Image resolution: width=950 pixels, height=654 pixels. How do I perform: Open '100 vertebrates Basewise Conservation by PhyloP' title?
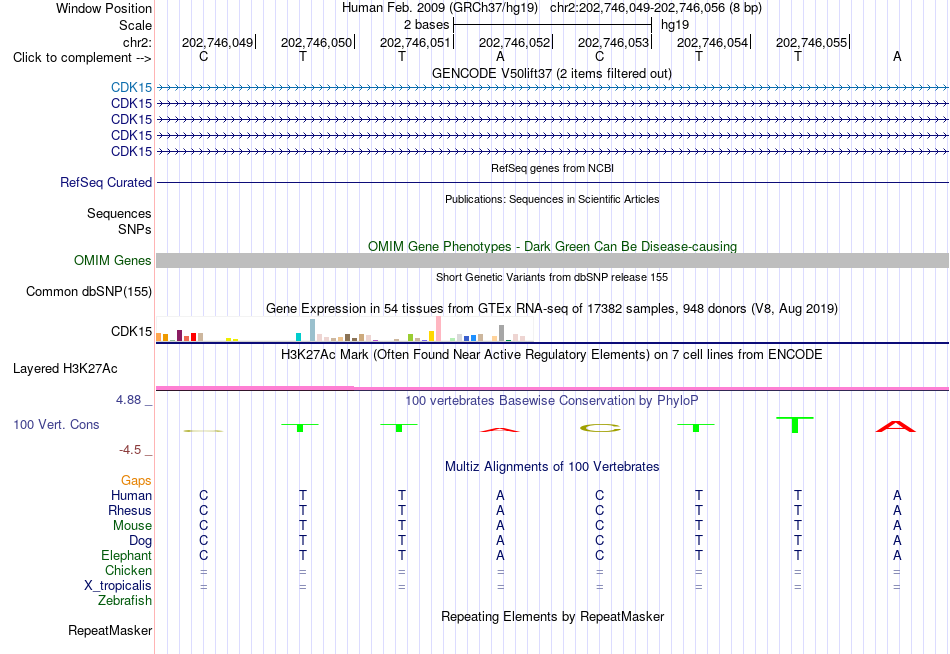[x=552, y=401]
